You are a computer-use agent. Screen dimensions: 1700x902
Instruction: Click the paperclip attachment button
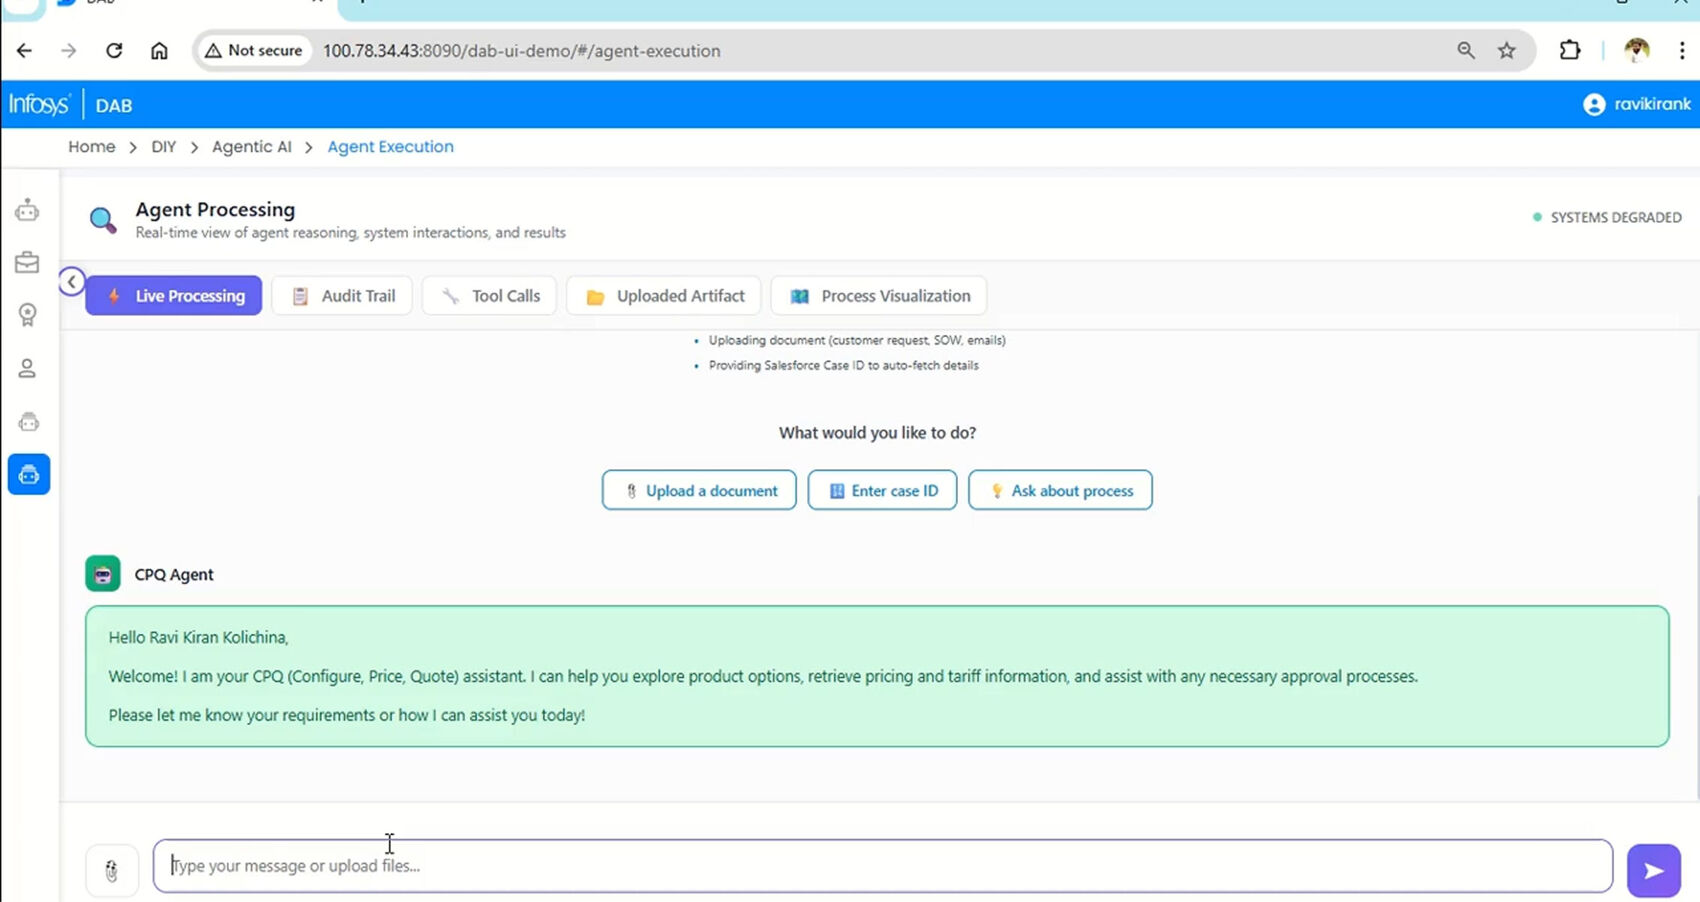click(x=111, y=871)
